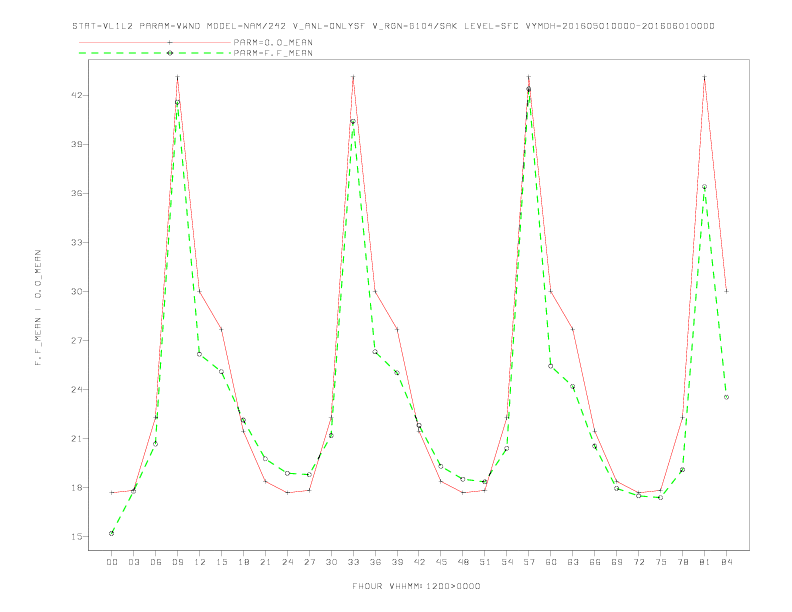The width and height of the screenshot is (792, 612).
Task: Click the red plus data point at hour 15
Action: 221,329
